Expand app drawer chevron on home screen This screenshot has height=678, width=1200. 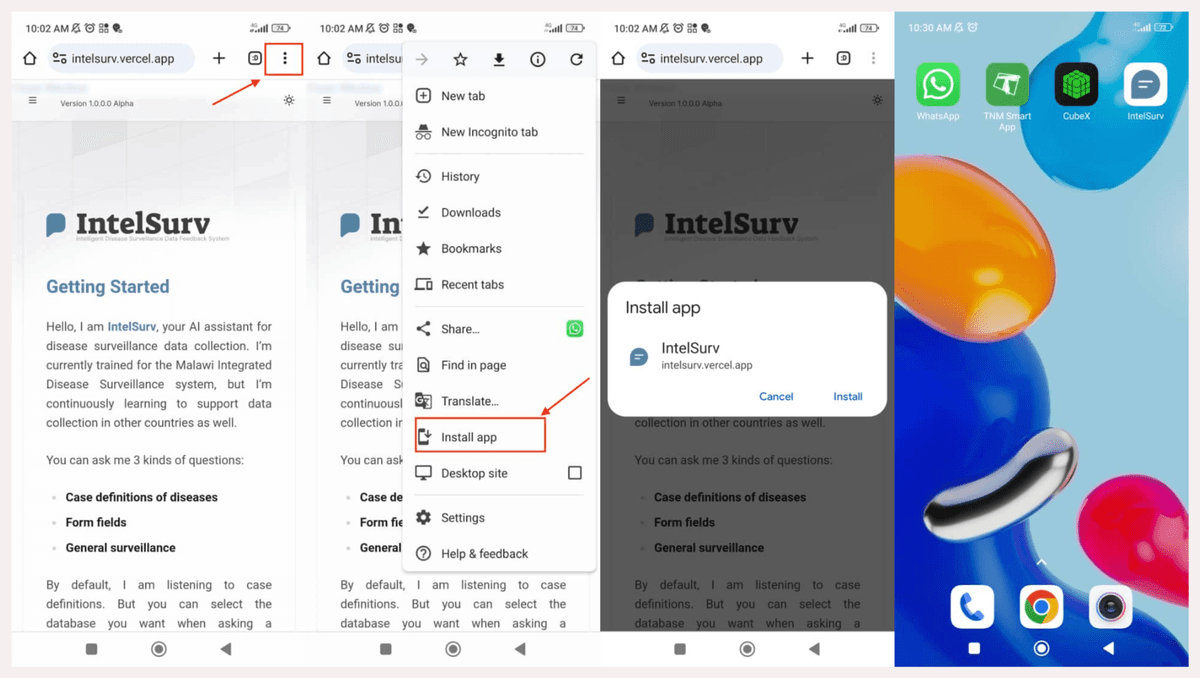click(1041, 562)
